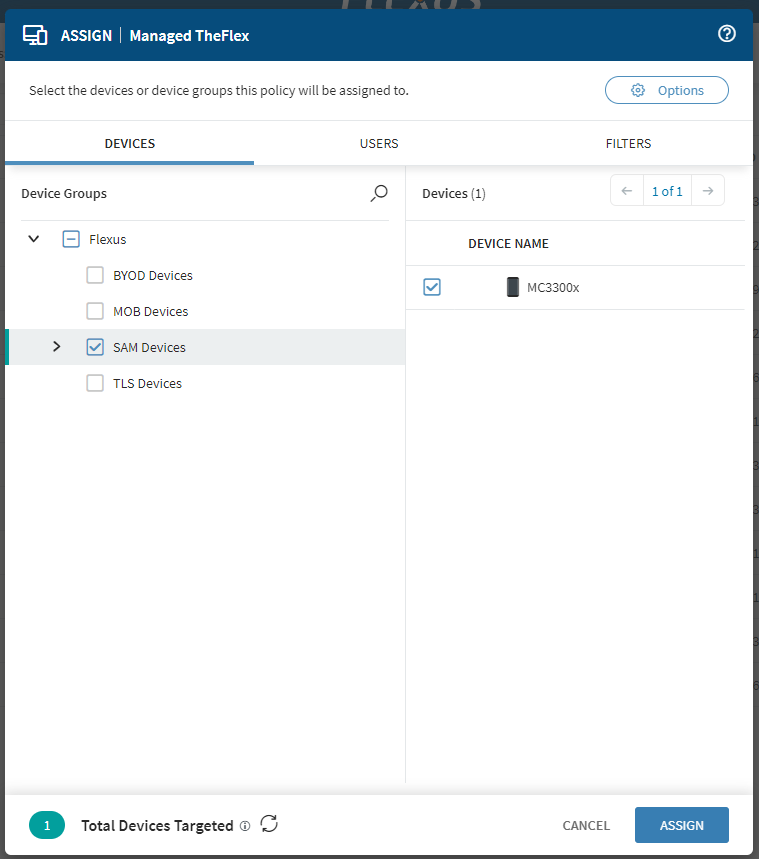Switch to the Filters tab
759x859 pixels.
pyautogui.click(x=628, y=143)
